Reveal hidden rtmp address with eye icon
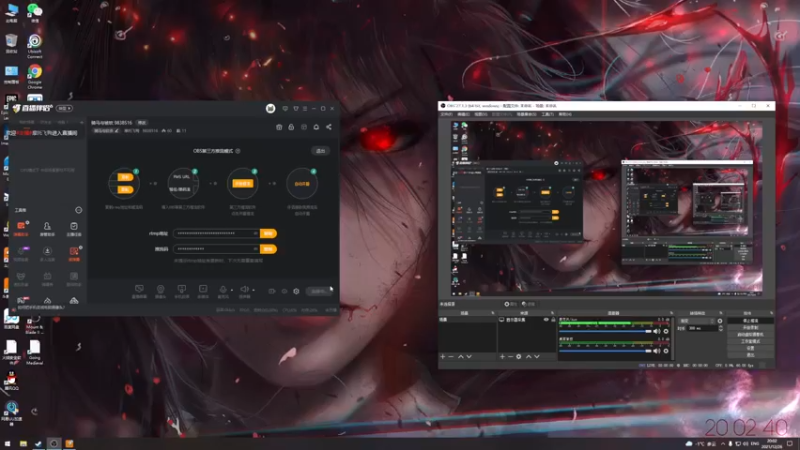Viewport: 800px width, 450px height. click(x=255, y=233)
